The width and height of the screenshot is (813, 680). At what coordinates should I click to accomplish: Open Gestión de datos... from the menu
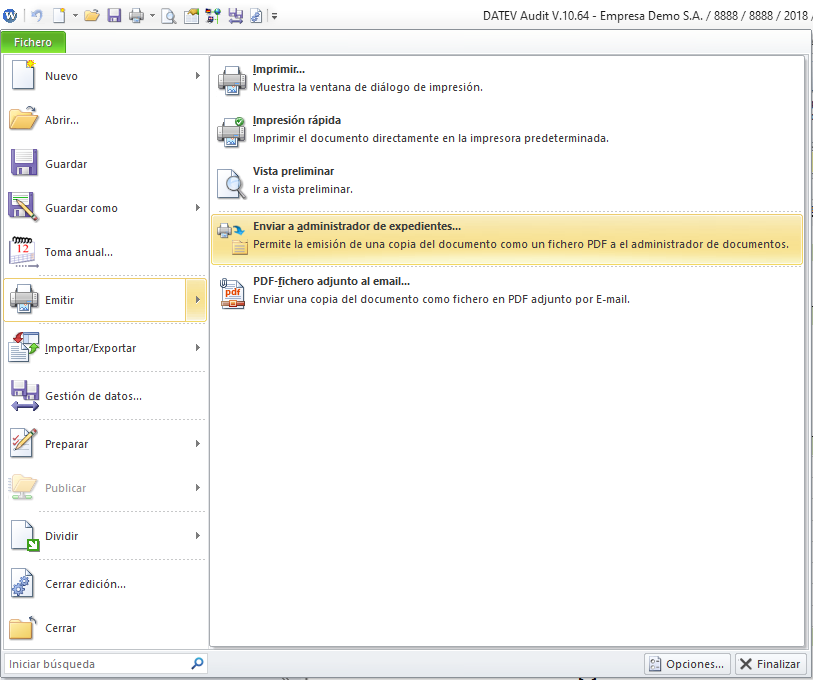click(x=105, y=396)
